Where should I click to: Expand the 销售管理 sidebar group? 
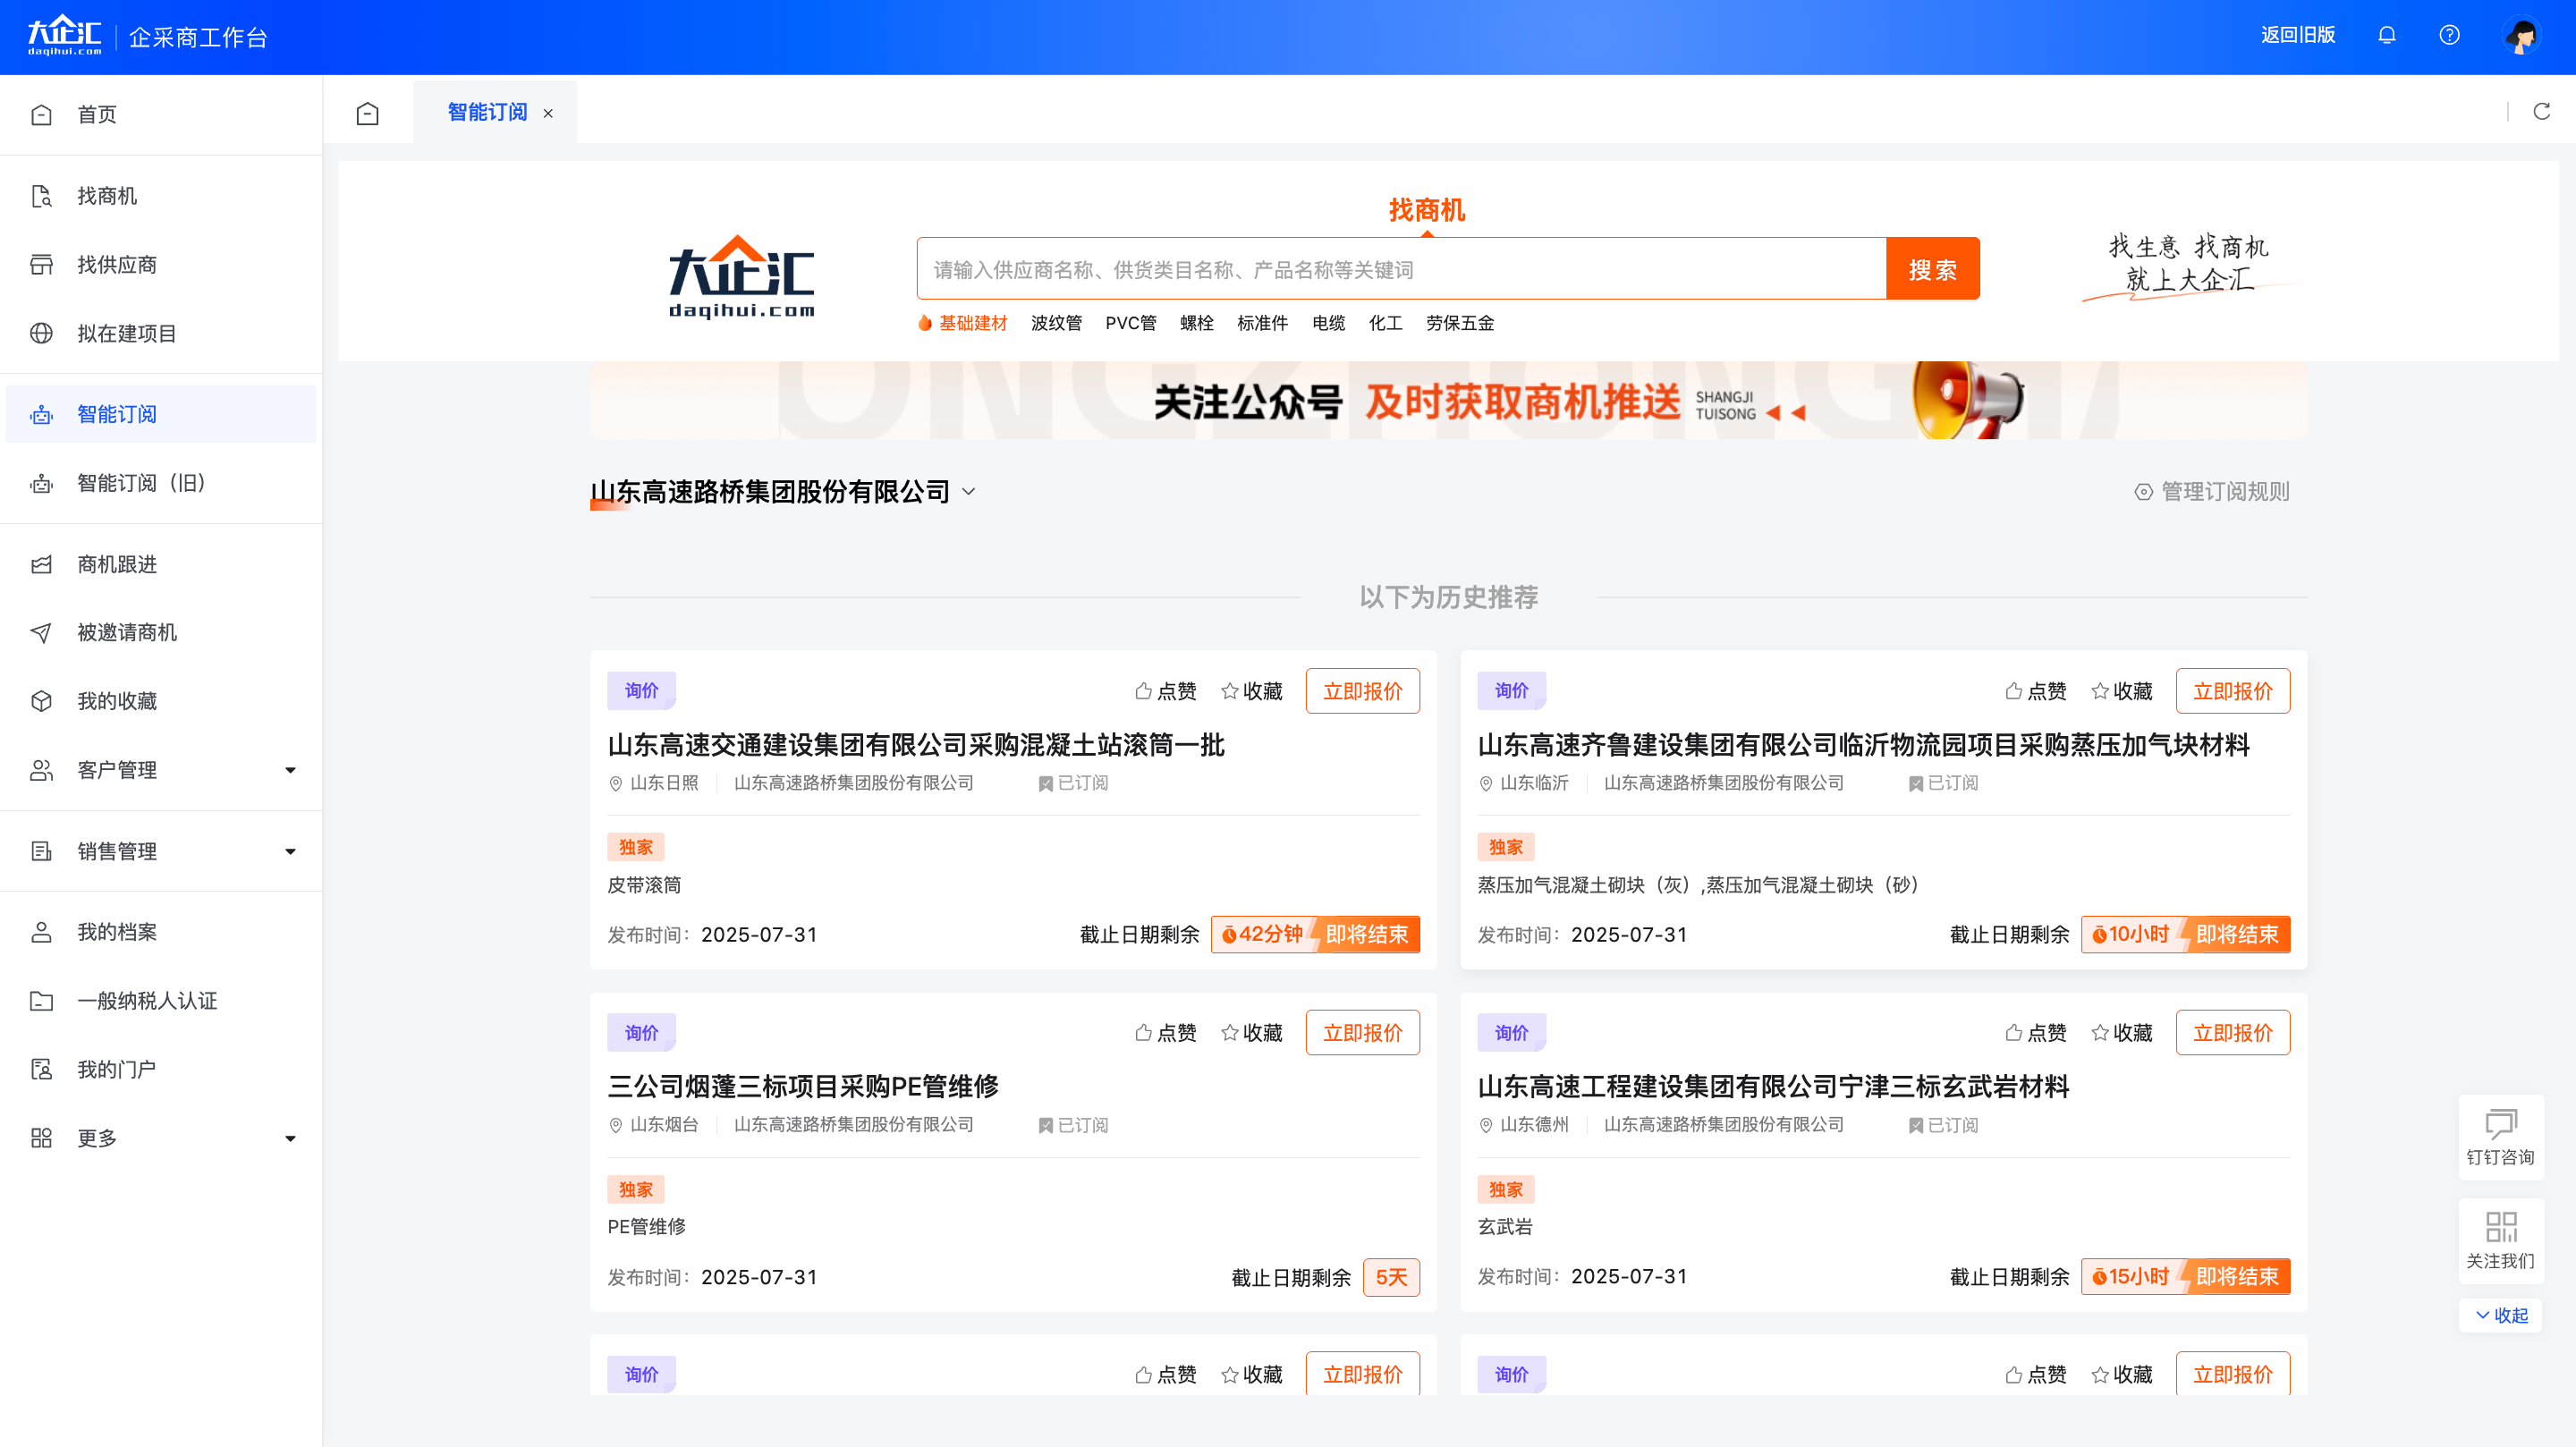tap(161, 852)
